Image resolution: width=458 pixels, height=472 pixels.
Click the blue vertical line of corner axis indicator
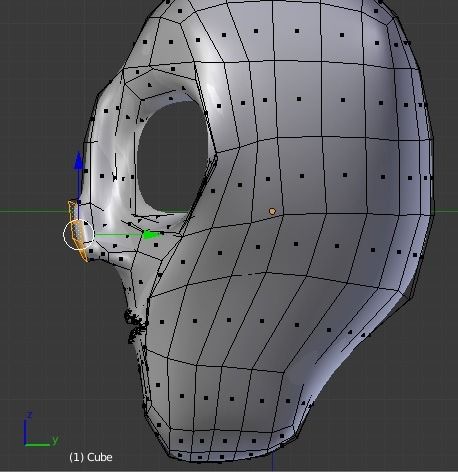[25, 432]
